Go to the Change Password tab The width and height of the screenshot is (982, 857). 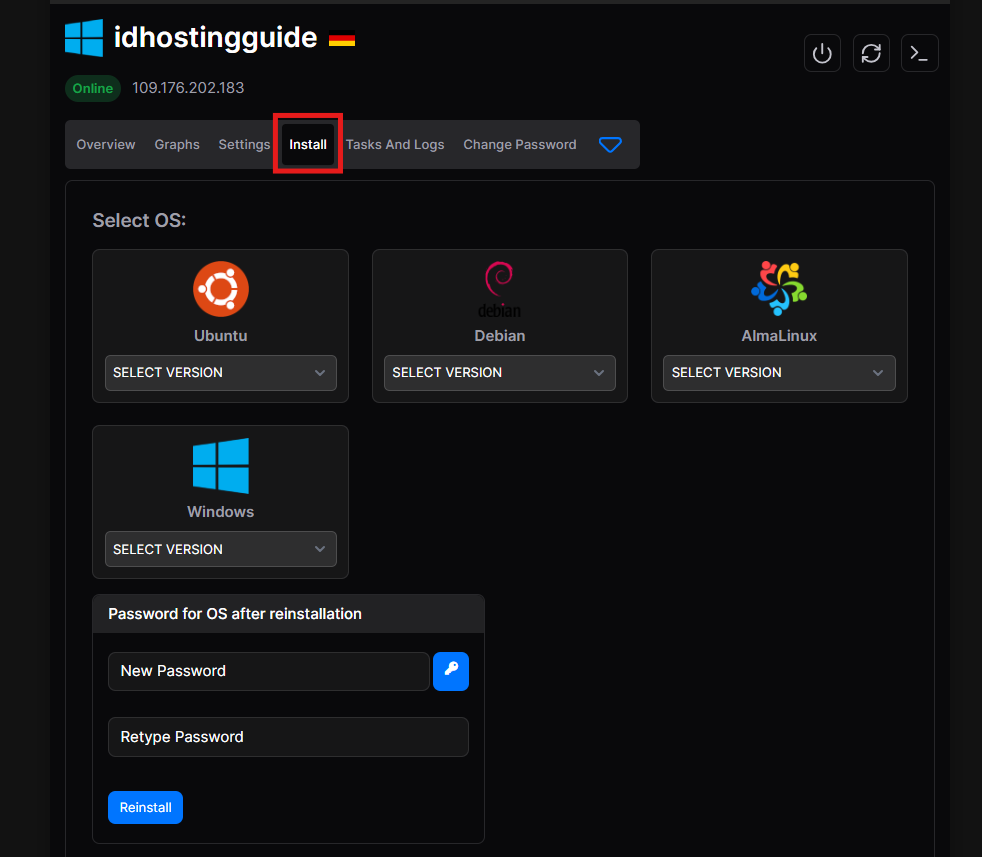520,145
